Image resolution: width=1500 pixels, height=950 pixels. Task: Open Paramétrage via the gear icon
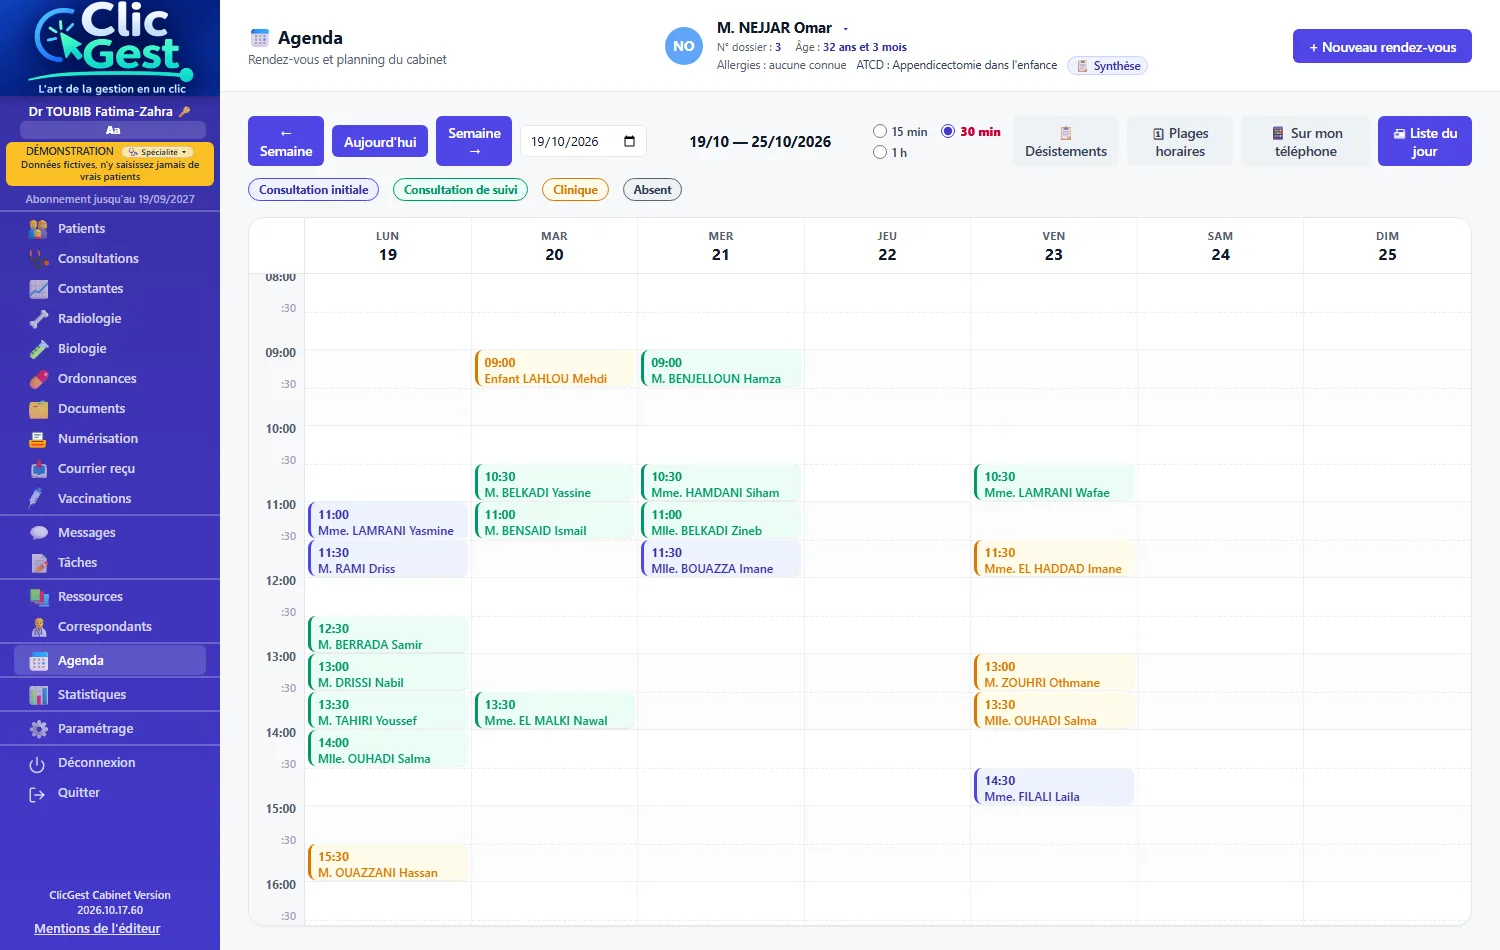(x=39, y=729)
